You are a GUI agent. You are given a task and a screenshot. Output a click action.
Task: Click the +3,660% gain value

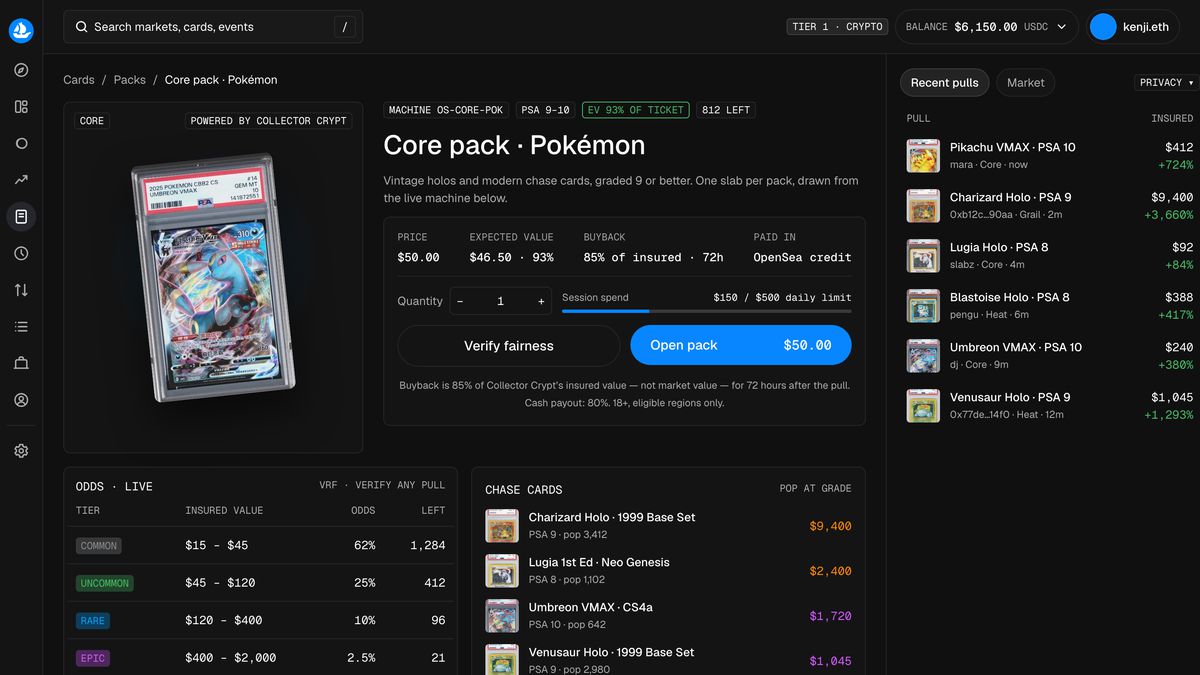tap(1169, 215)
